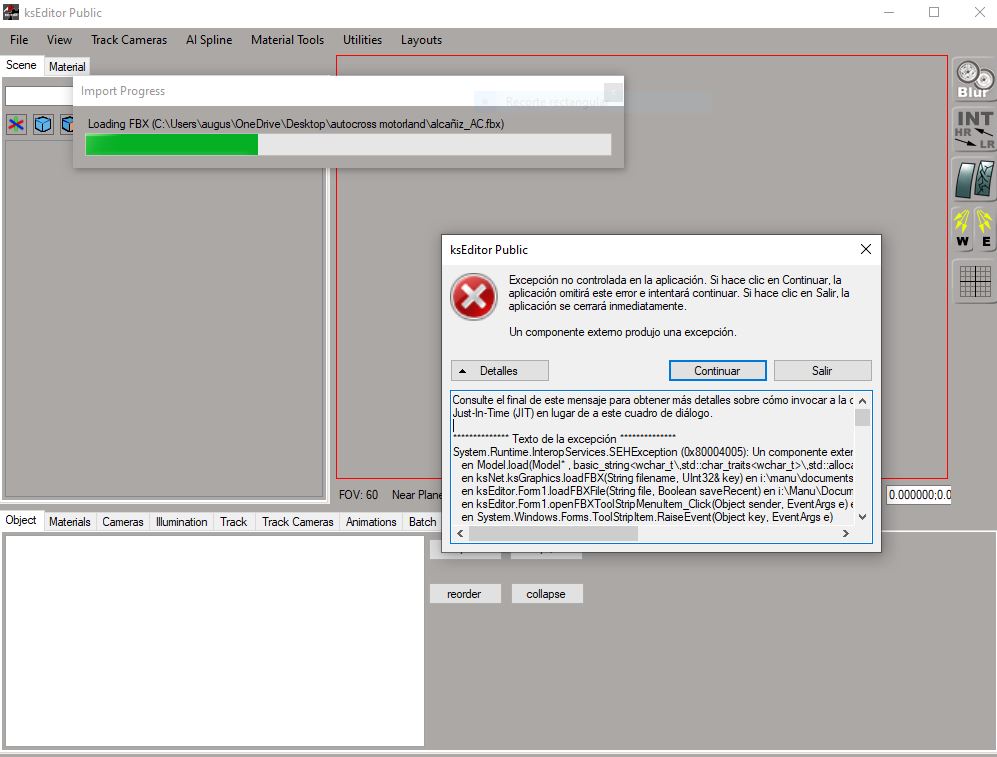
Task: Click the empty Object list box
Action: tap(214, 641)
